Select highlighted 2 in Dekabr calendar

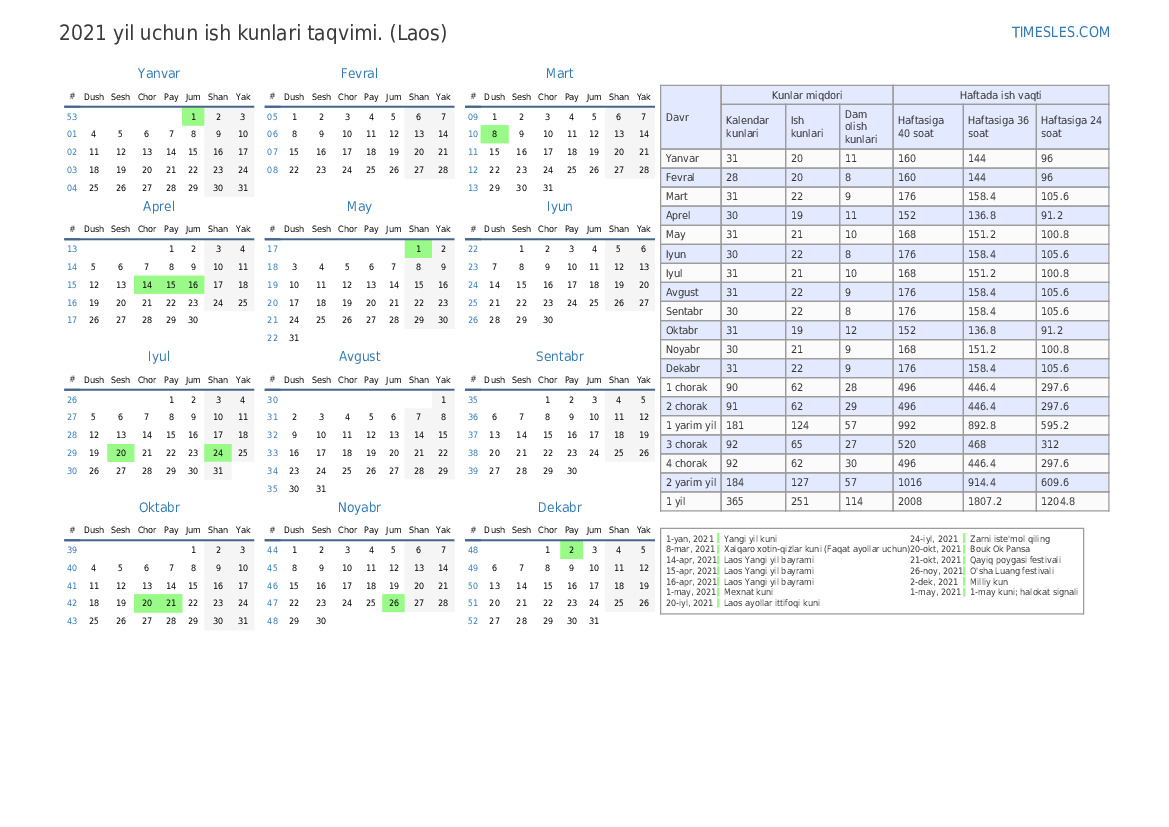coord(571,550)
